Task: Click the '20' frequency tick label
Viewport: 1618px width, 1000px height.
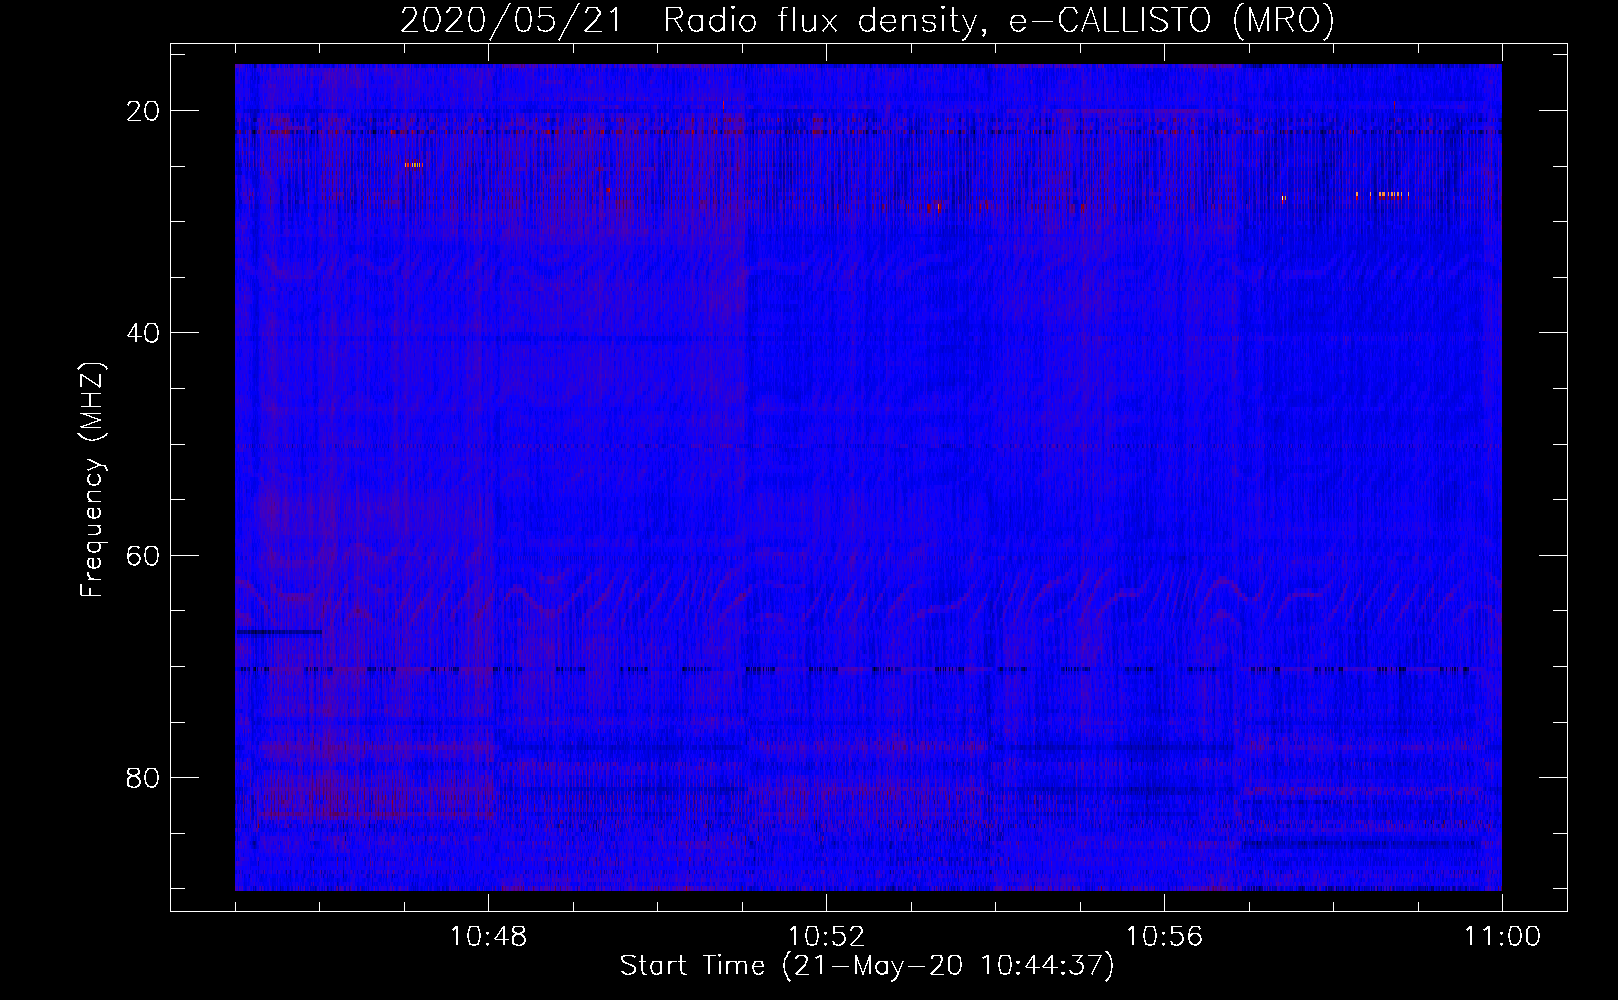Action: click(x=144, y=111)
